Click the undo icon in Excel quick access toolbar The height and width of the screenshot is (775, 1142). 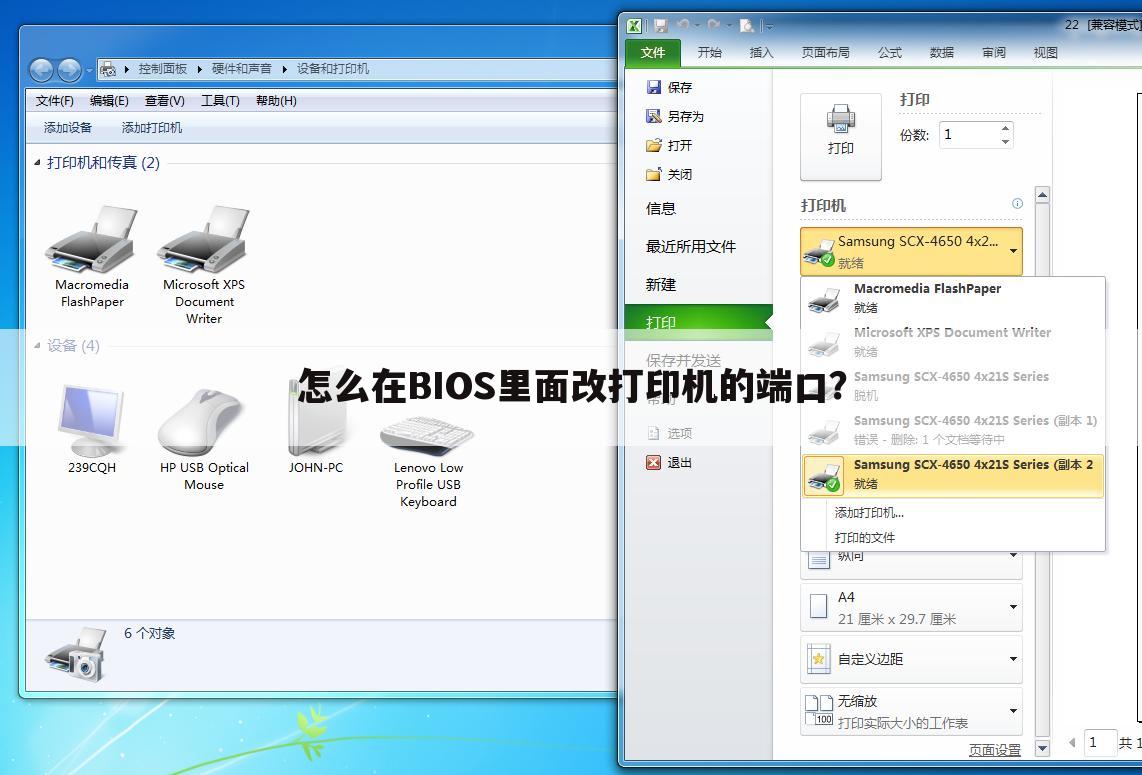683,25
